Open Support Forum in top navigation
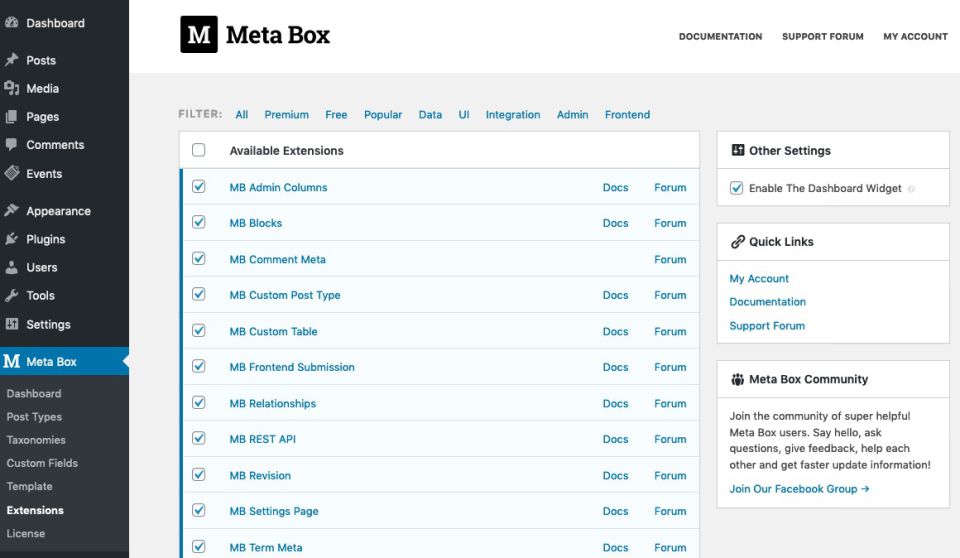This screenshot has height=558, width=960. coord(822,36)
